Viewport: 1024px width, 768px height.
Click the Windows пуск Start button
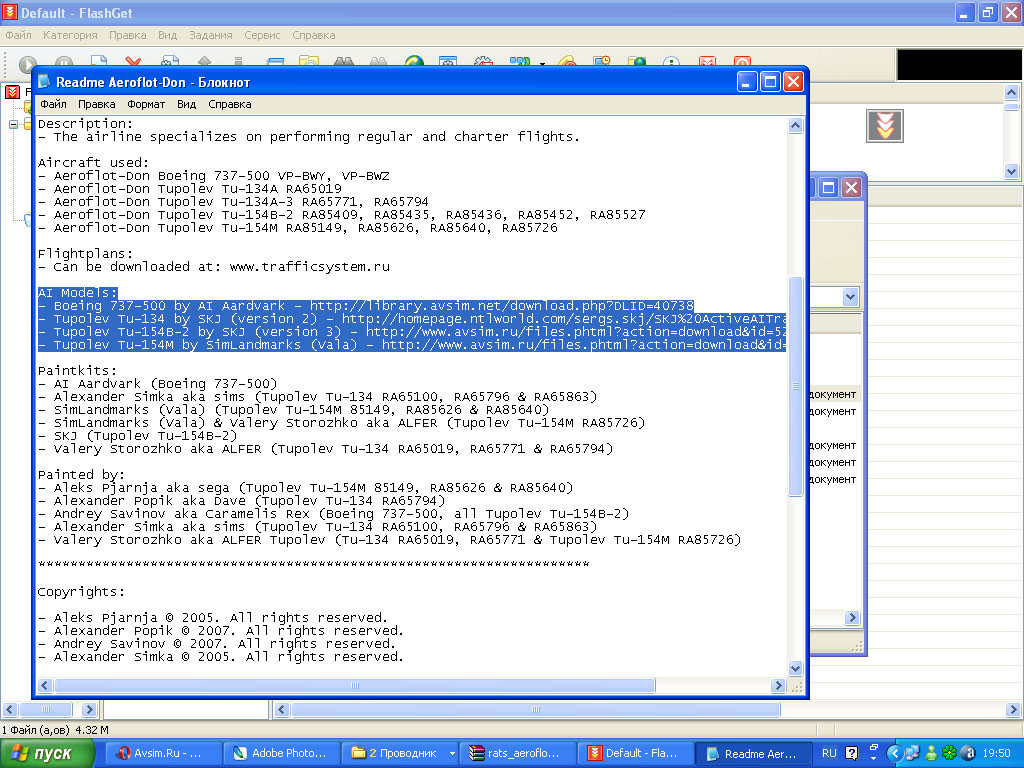[x=48, y=753]
